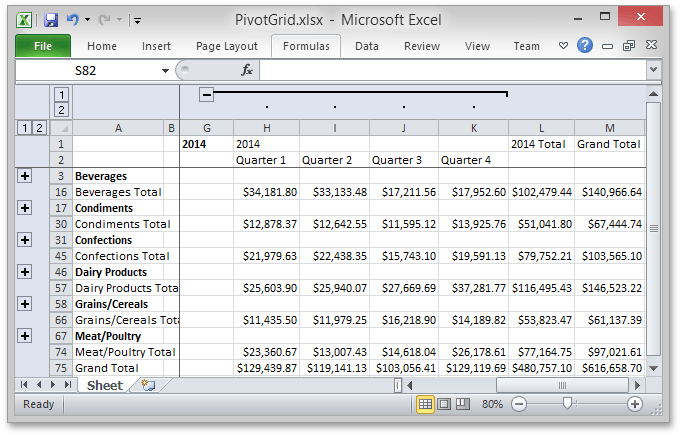Click the zoom out minus button

tap(518, 404)
